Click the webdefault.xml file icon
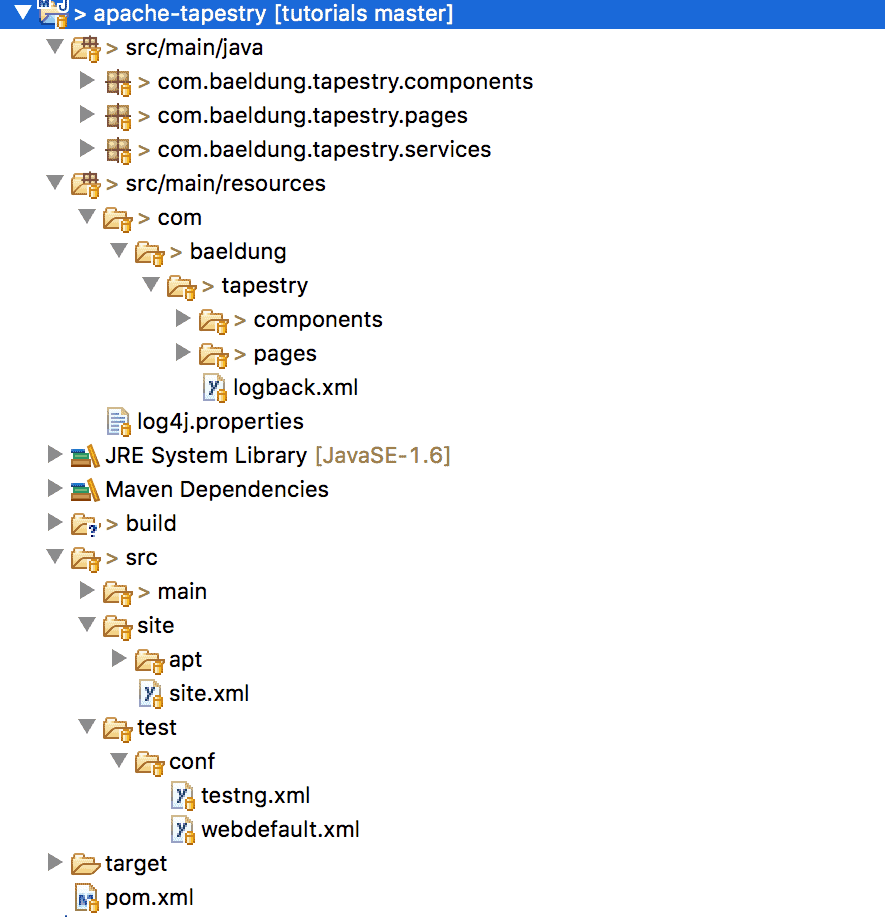Image resolution: width=885 pixels, height=917 pixels. (182, 830)
